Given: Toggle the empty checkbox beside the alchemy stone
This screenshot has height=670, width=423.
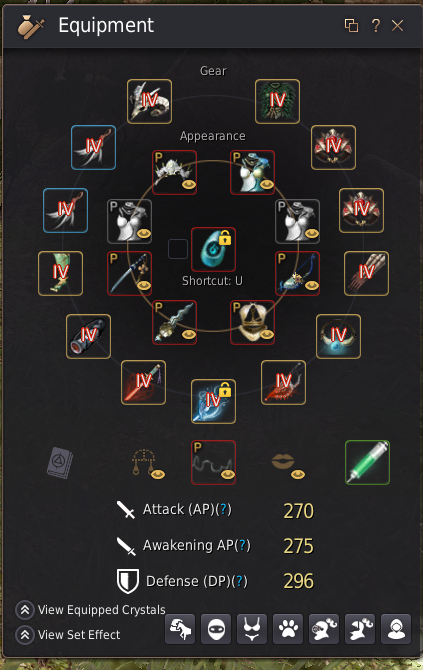Looking at the screenshot, I should coord(178,249).
